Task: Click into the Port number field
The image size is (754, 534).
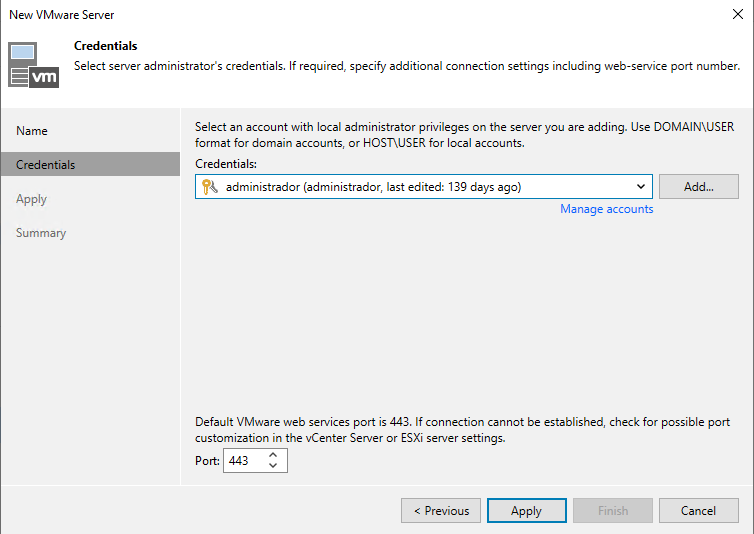Action: pos(242,461)
